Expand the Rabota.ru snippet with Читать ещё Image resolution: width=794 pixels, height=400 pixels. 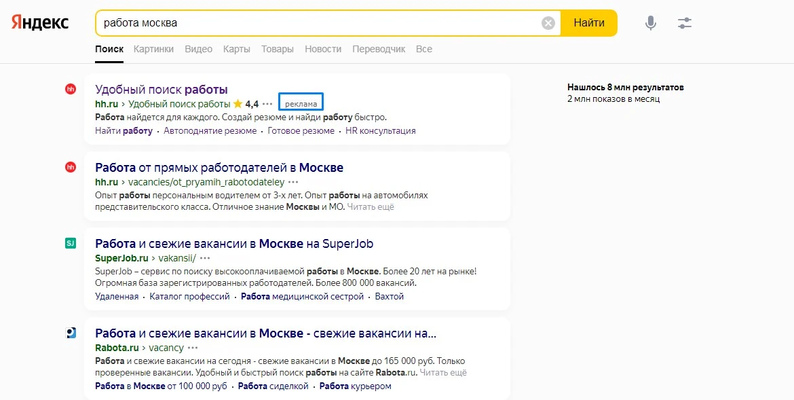[443, 373]
